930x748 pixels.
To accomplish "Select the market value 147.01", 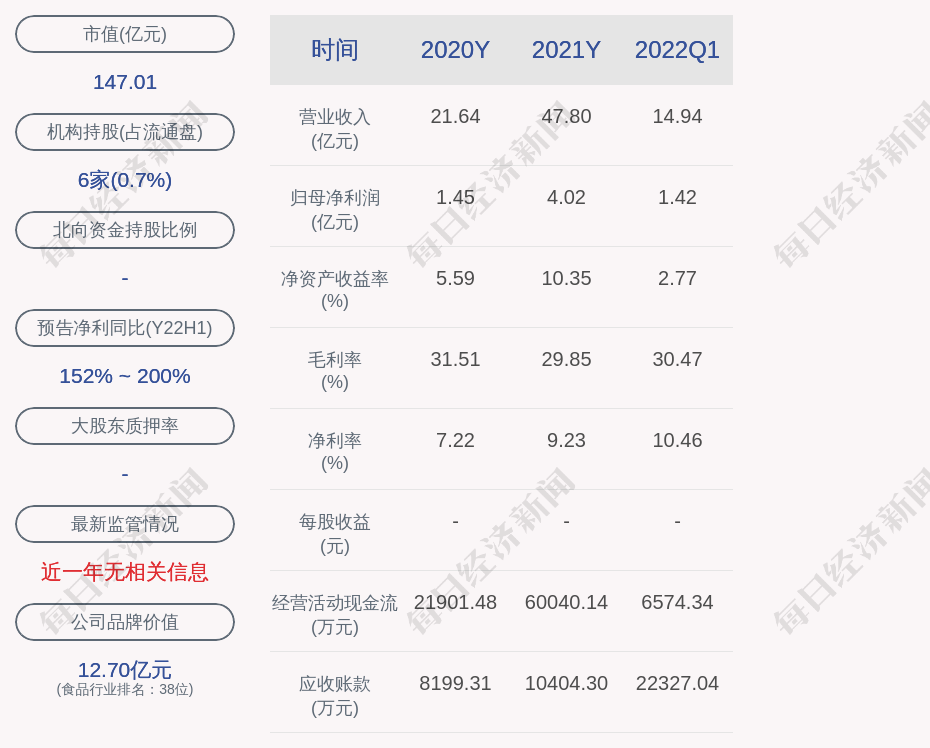I will coord(125,82).
